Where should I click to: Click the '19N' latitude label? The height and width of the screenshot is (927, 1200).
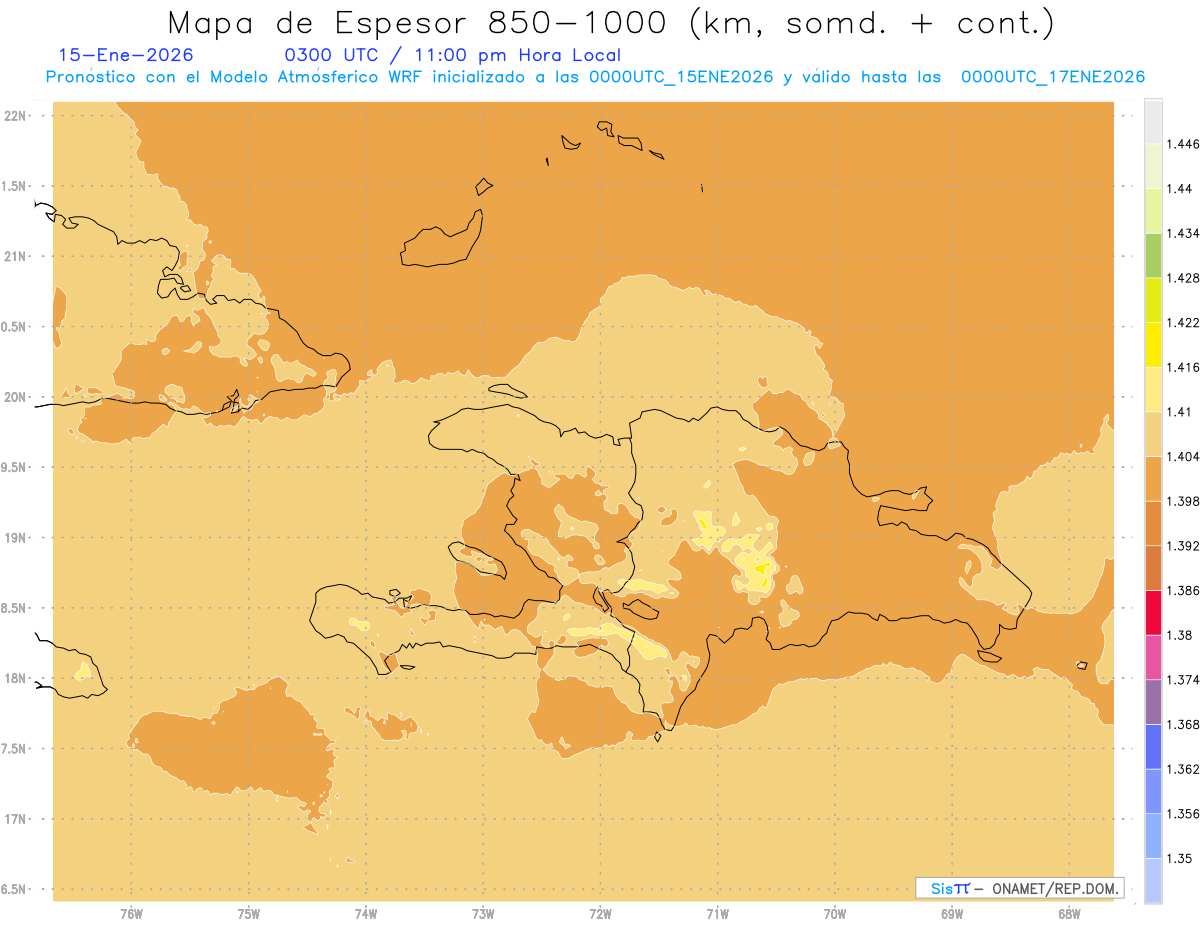(x=17, y=538)
